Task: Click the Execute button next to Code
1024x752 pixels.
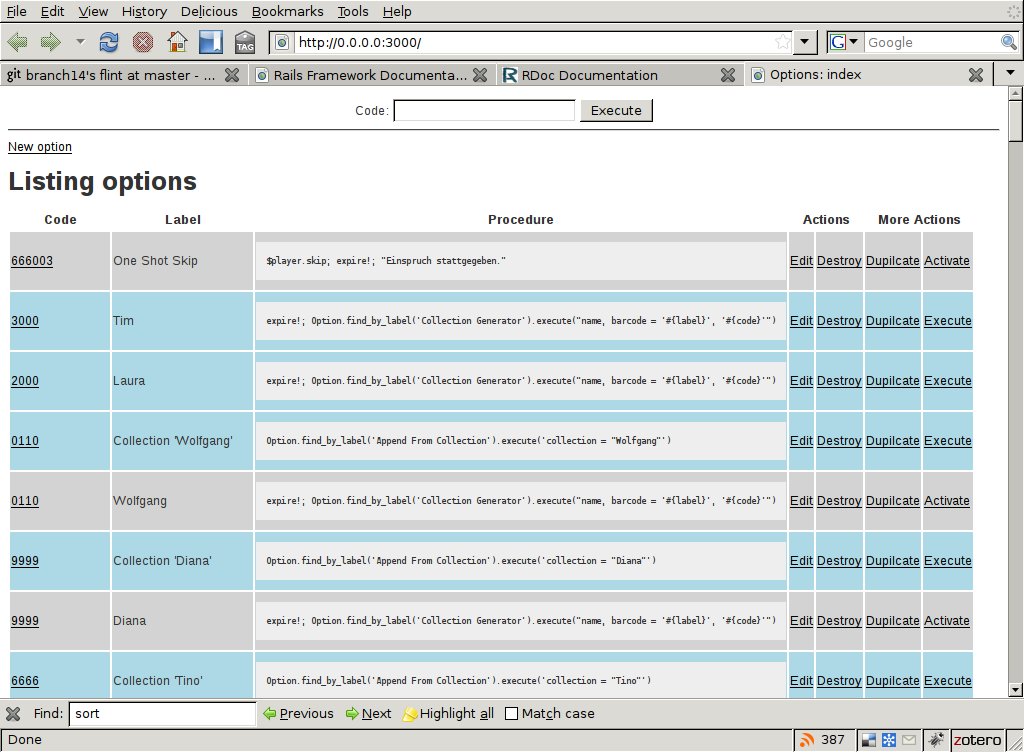Action: tap(616, 110)
